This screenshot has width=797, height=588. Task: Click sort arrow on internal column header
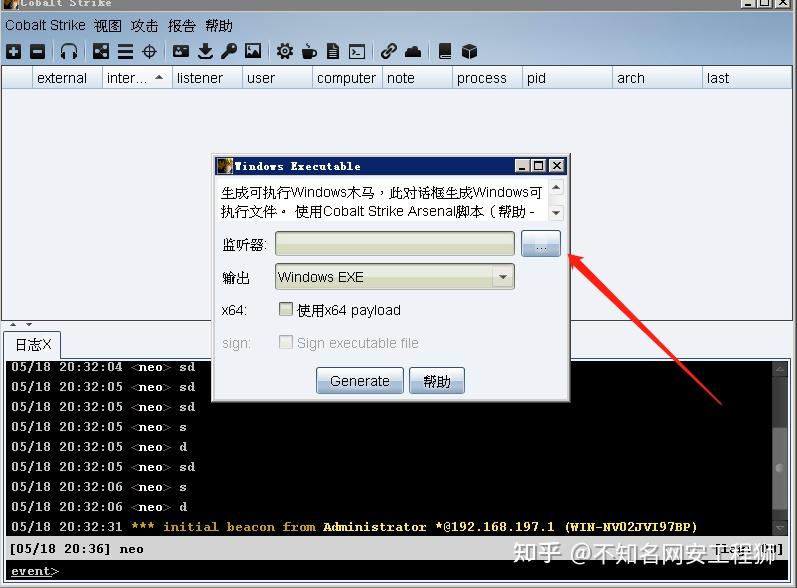(159, 77)
